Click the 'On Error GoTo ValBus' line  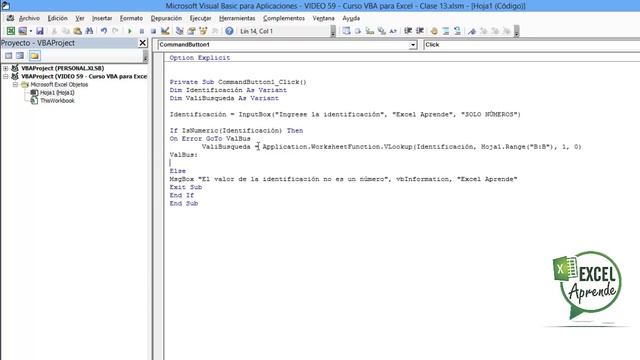click(x=210, y=139)
